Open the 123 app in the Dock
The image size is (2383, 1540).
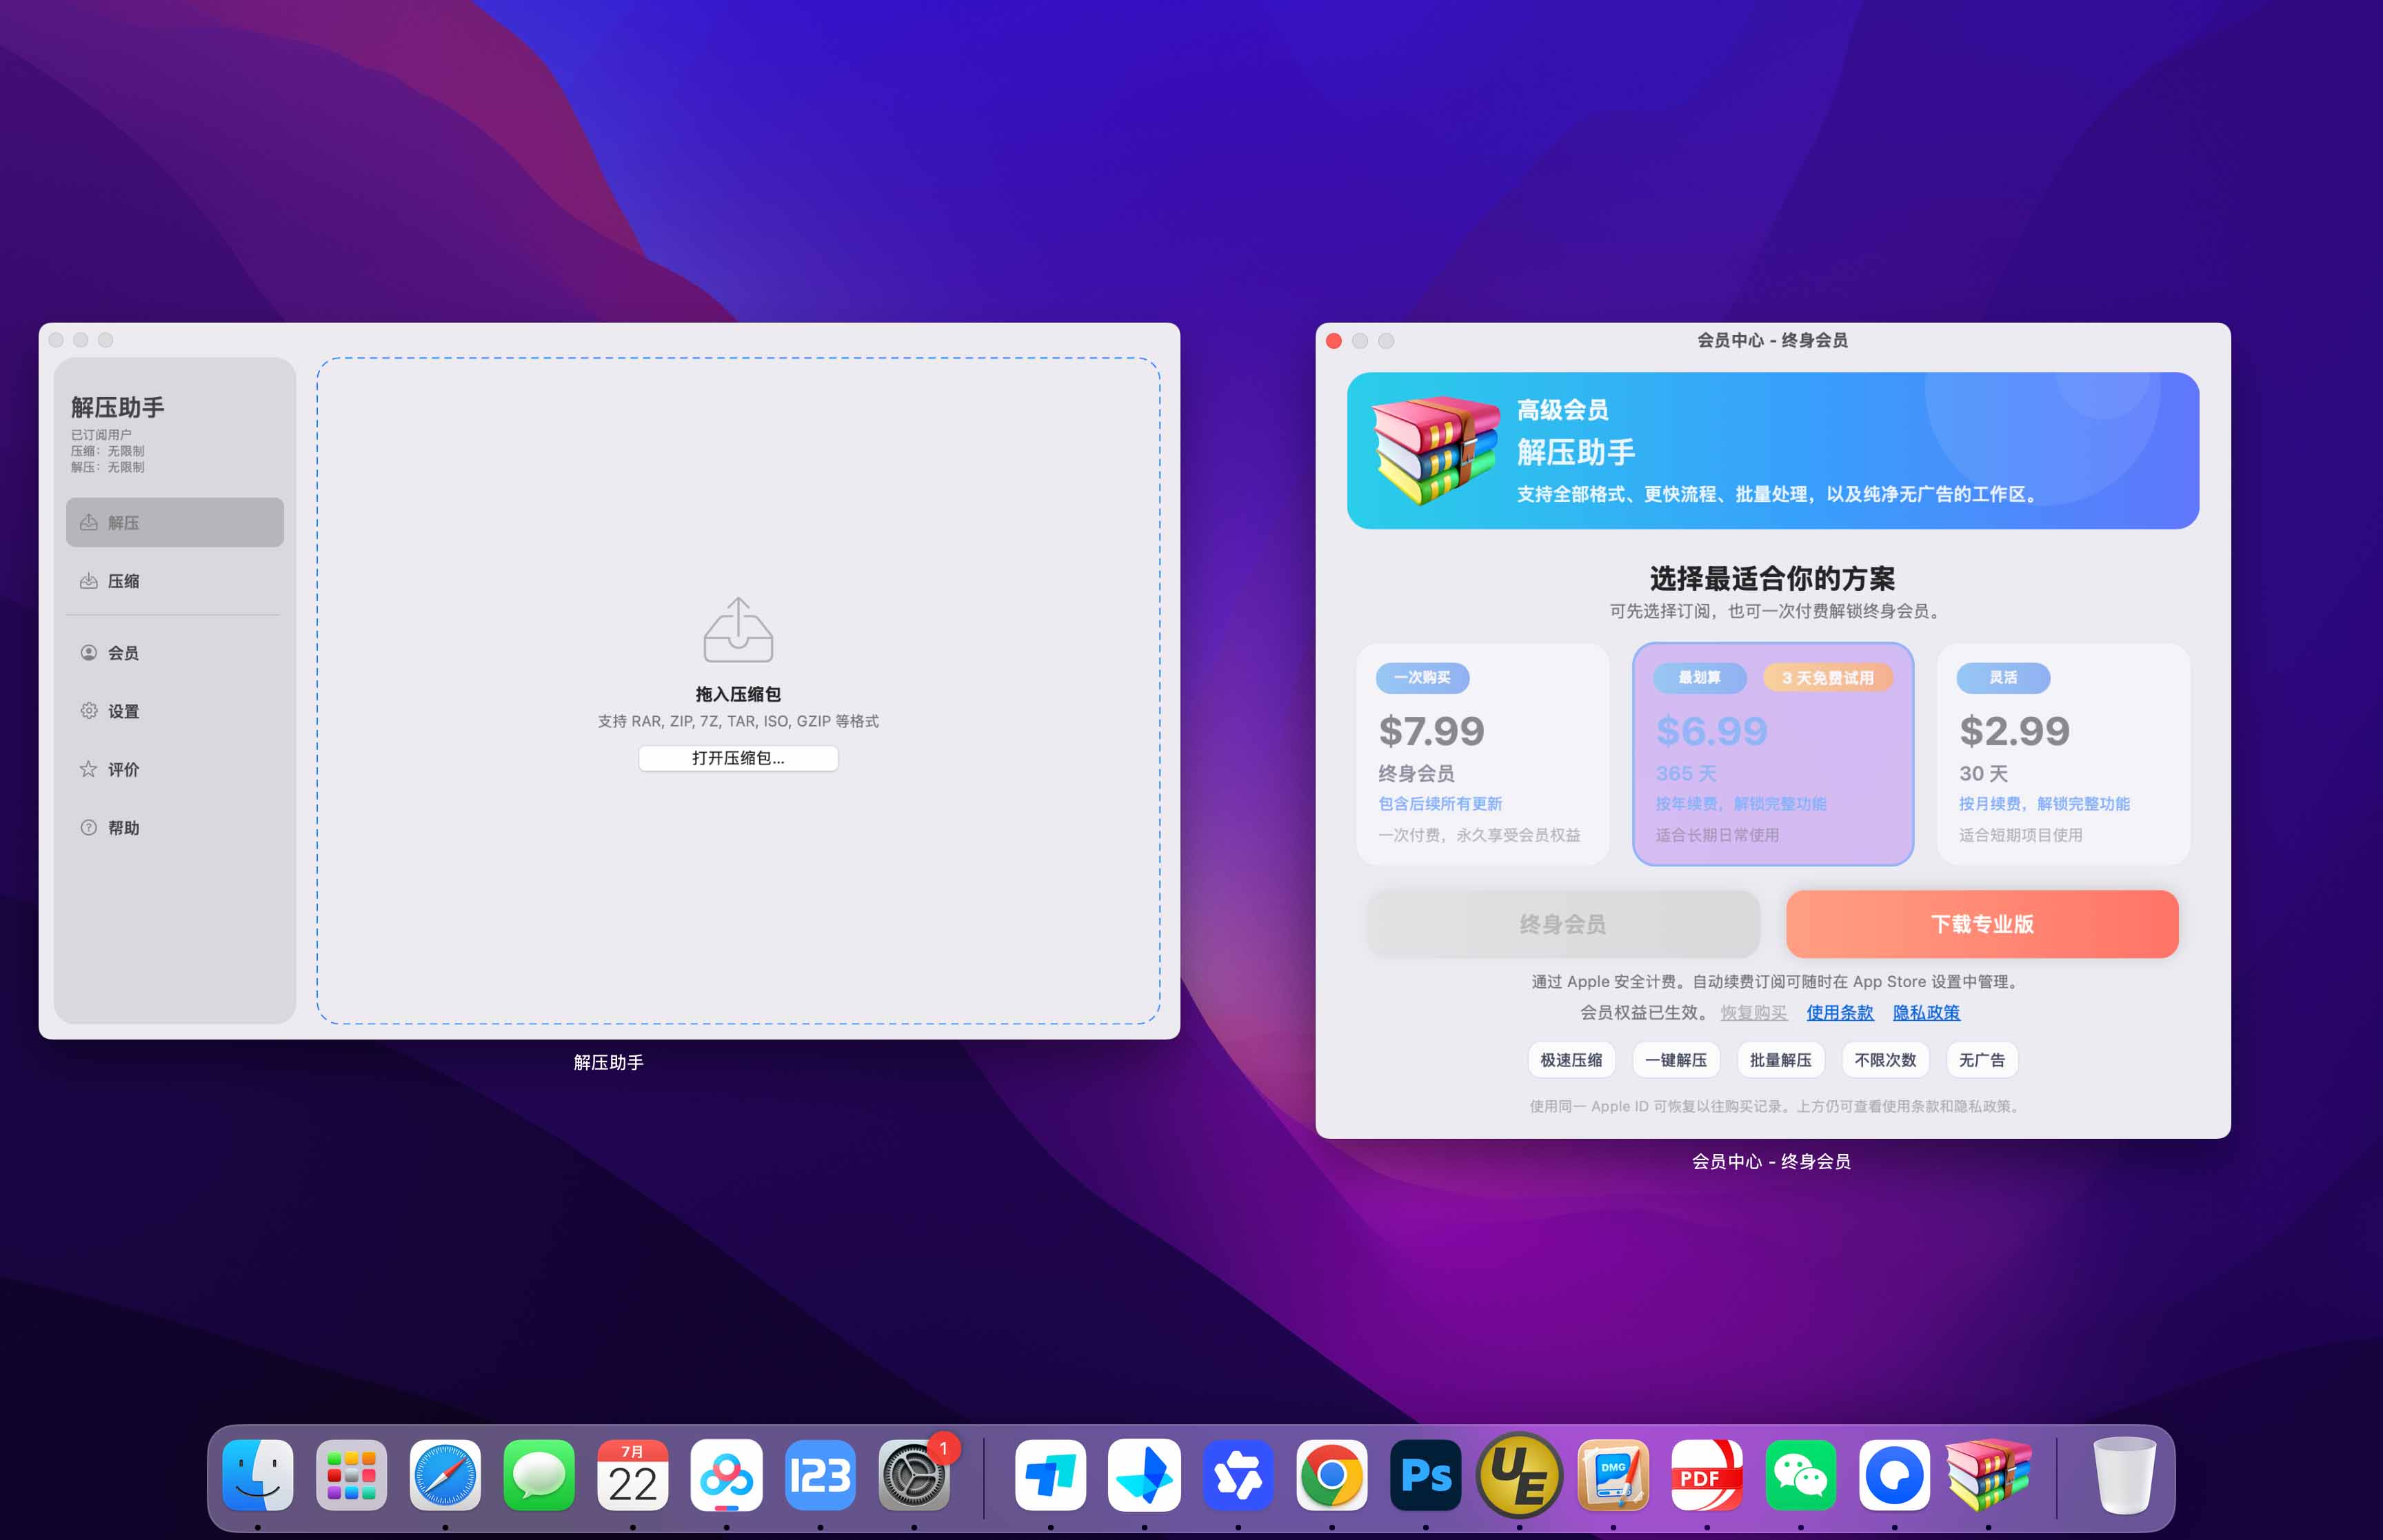coord(820,1475)
